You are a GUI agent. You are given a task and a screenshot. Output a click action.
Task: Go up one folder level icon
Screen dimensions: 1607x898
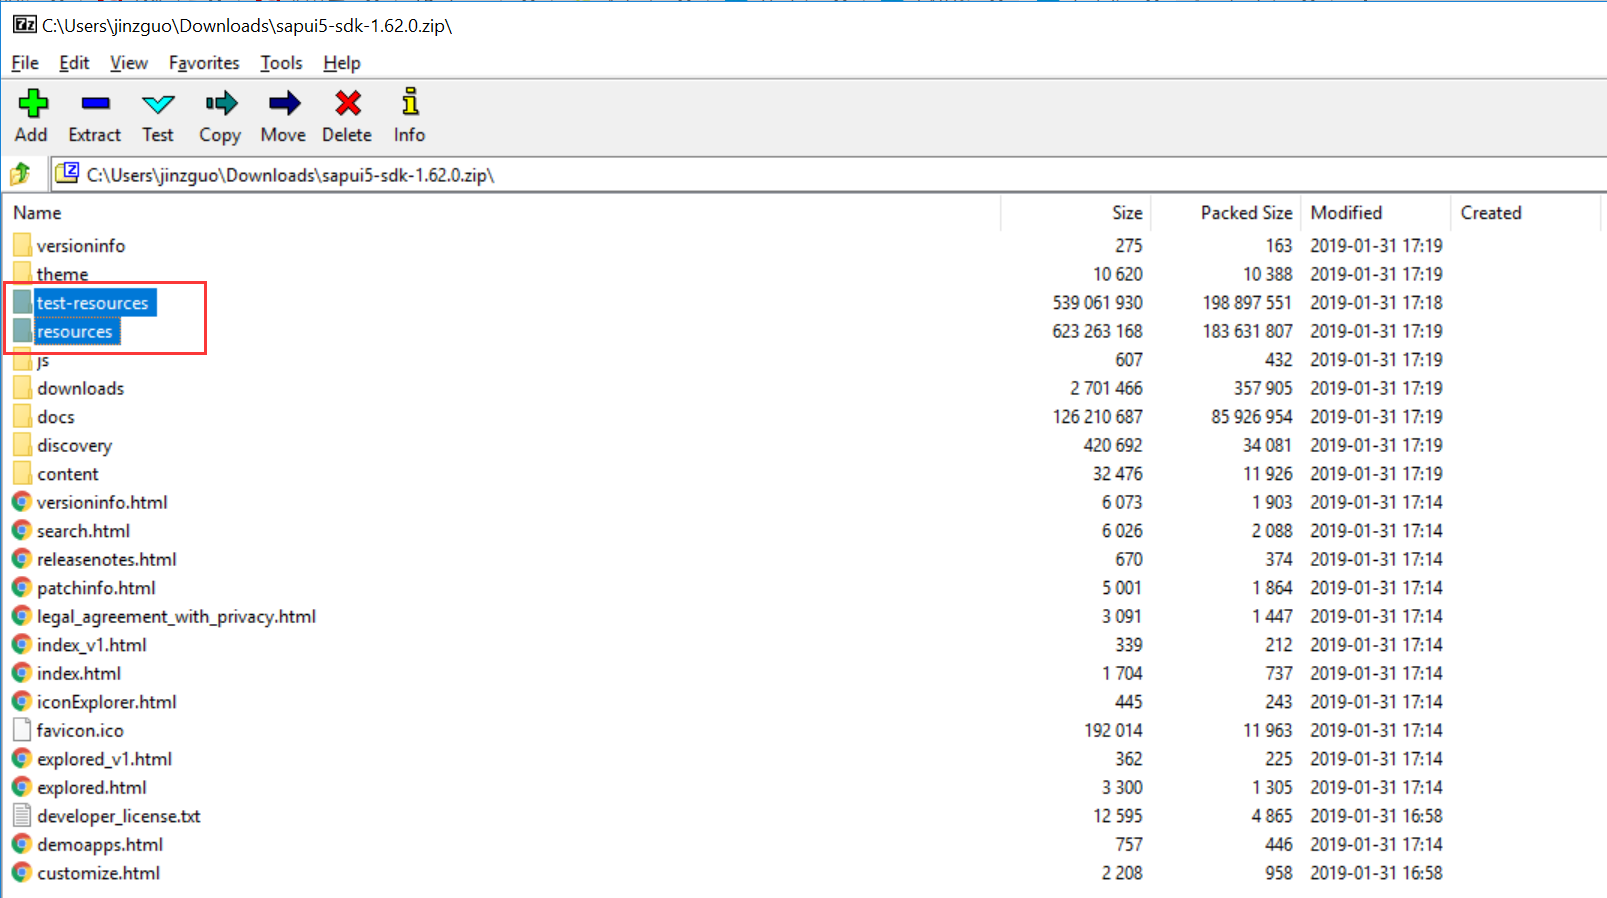click(x=20, y=175)
